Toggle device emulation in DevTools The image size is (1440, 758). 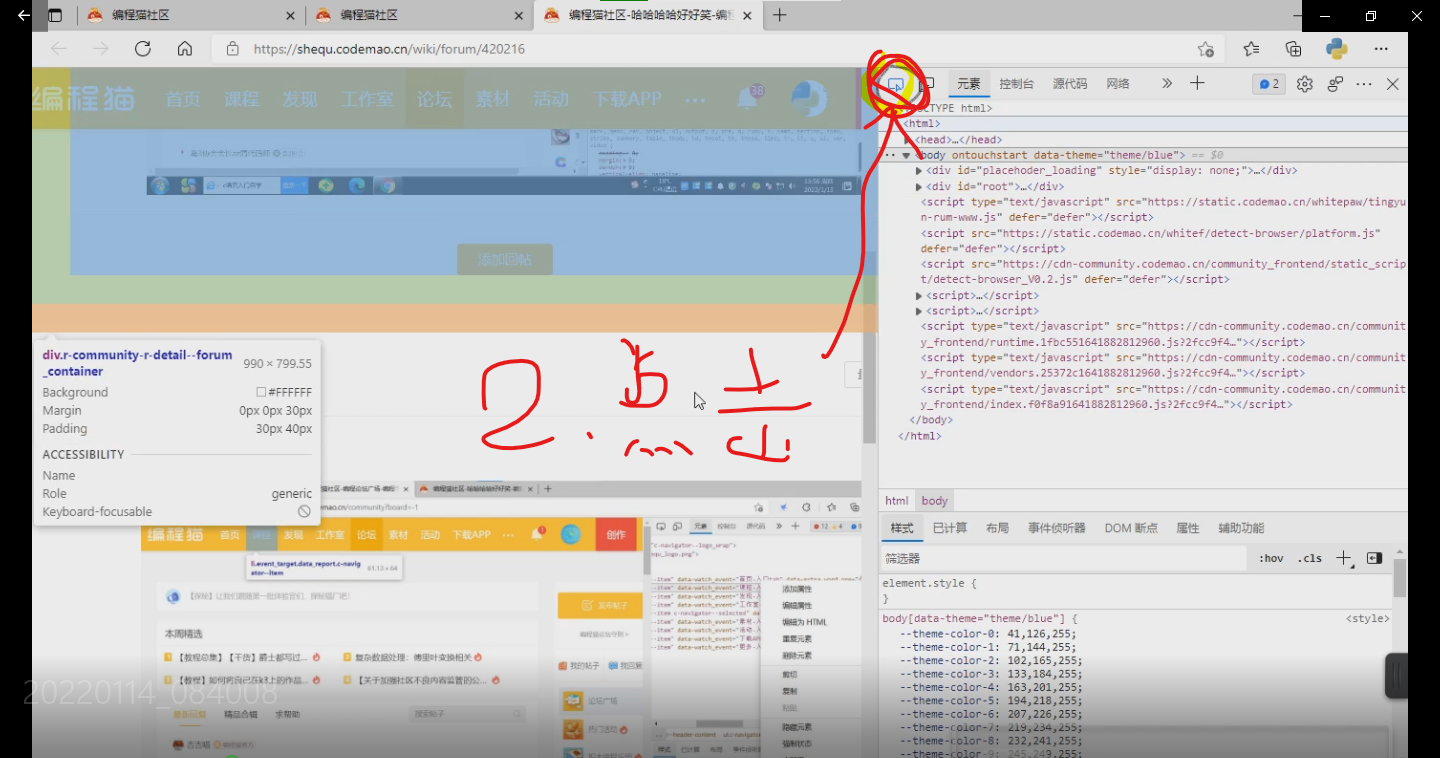click(x=927, y=84)
